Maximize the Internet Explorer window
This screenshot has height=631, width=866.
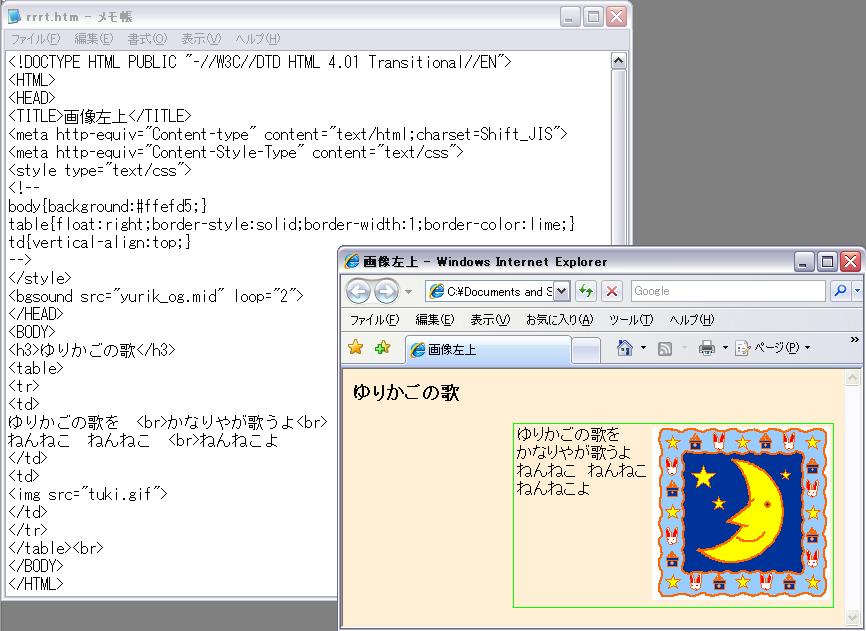click(x=827, y=262)
